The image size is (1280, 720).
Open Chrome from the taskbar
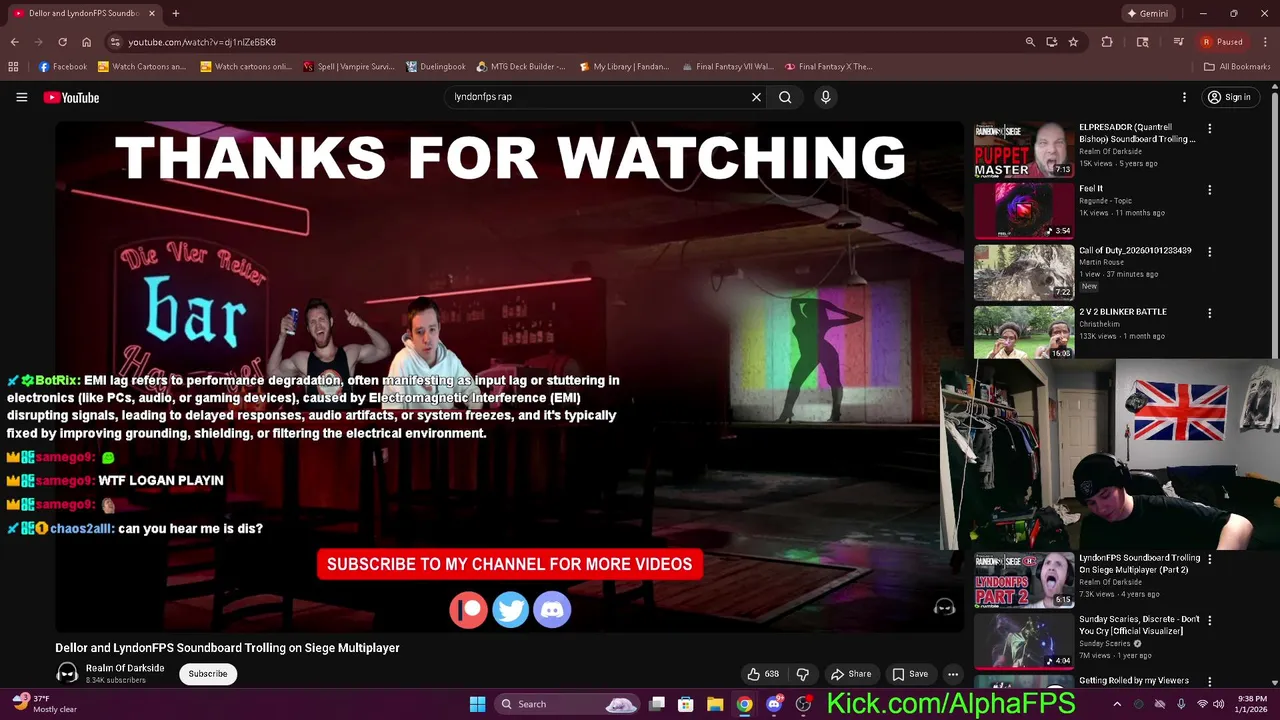[x=744, y=704]
